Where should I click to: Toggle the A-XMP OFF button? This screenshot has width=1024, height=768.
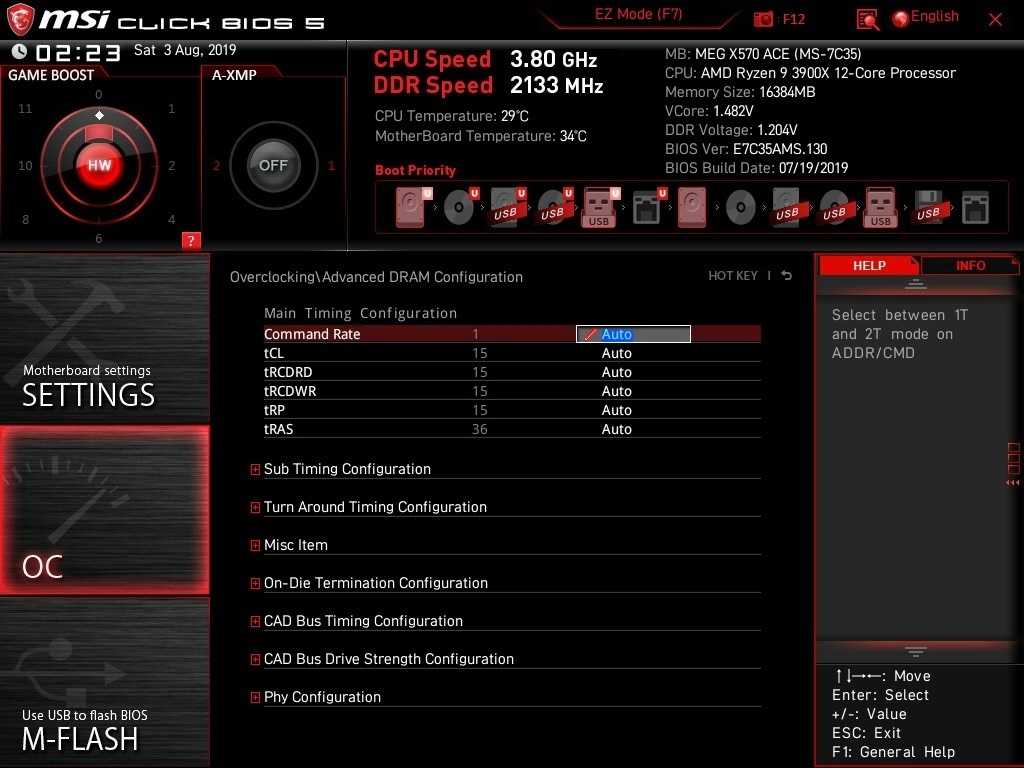273,165
